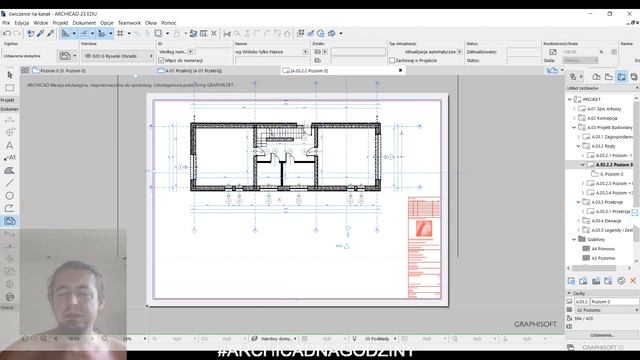640x360 pixels.
Task: Click the 'Ustawienia...' button
Action: [x=602, y=335]
